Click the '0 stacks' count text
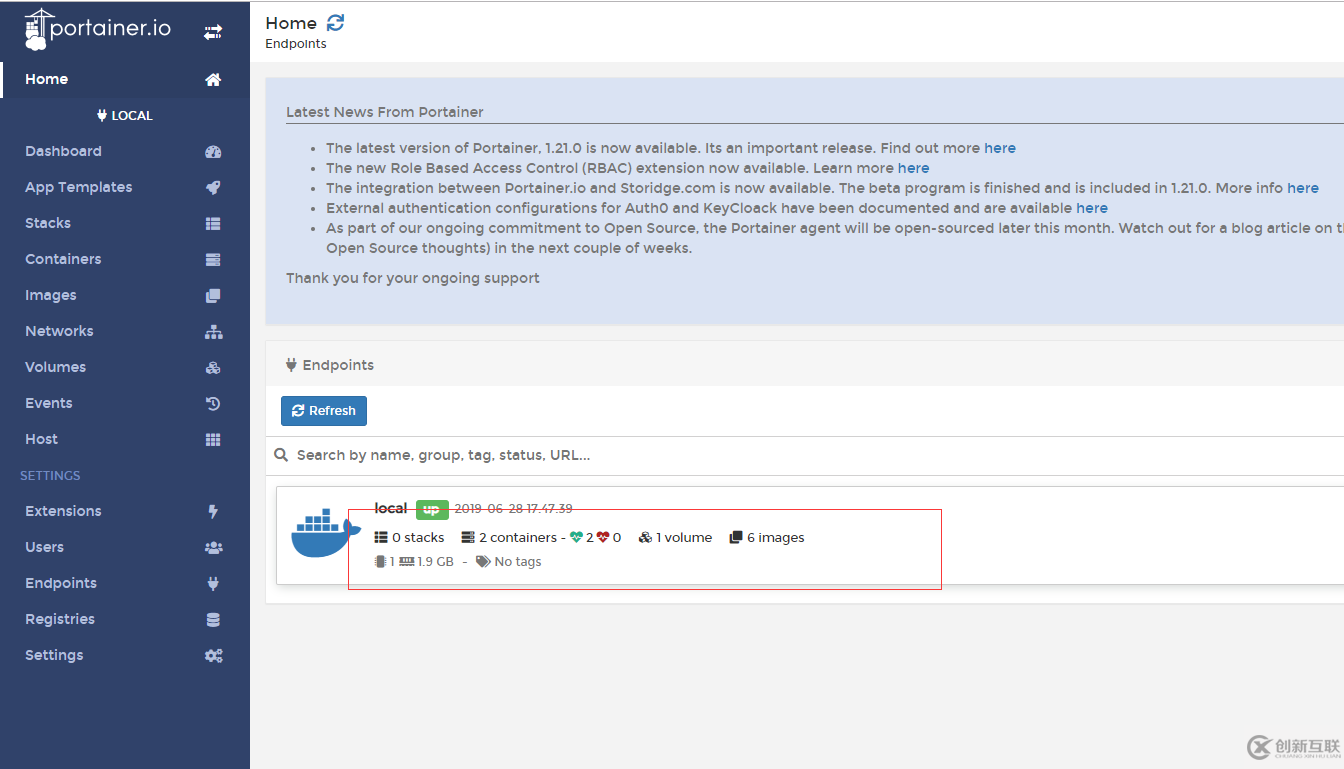1344x769 pixels. click(418, 538)
